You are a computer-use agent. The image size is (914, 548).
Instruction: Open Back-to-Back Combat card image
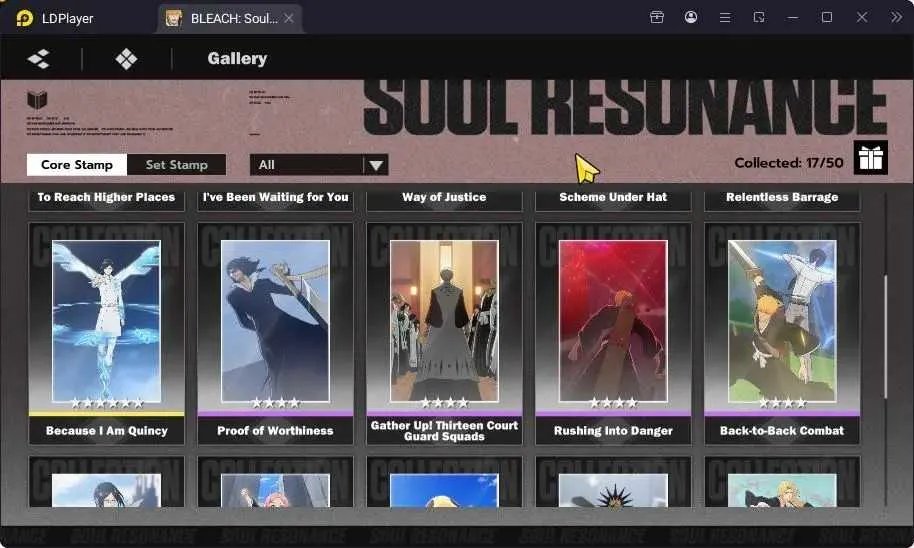pos(782,321)
